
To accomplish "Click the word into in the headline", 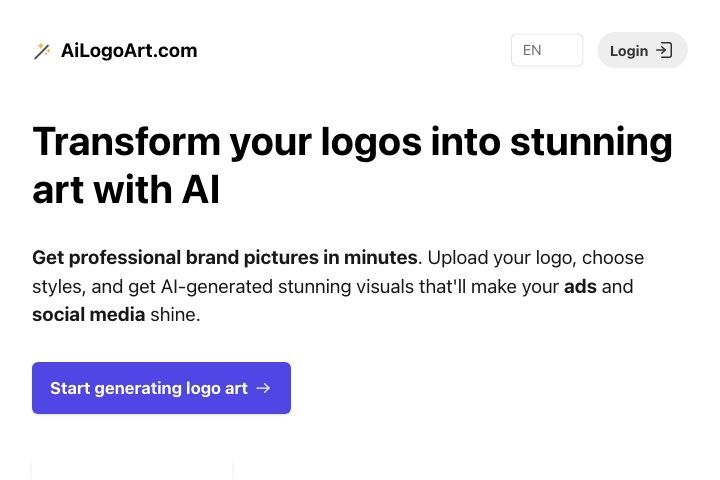I will pos(466,141).
